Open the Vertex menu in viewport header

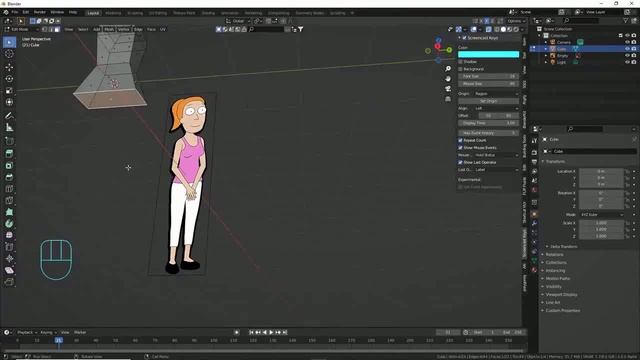[x=123, y=29]
